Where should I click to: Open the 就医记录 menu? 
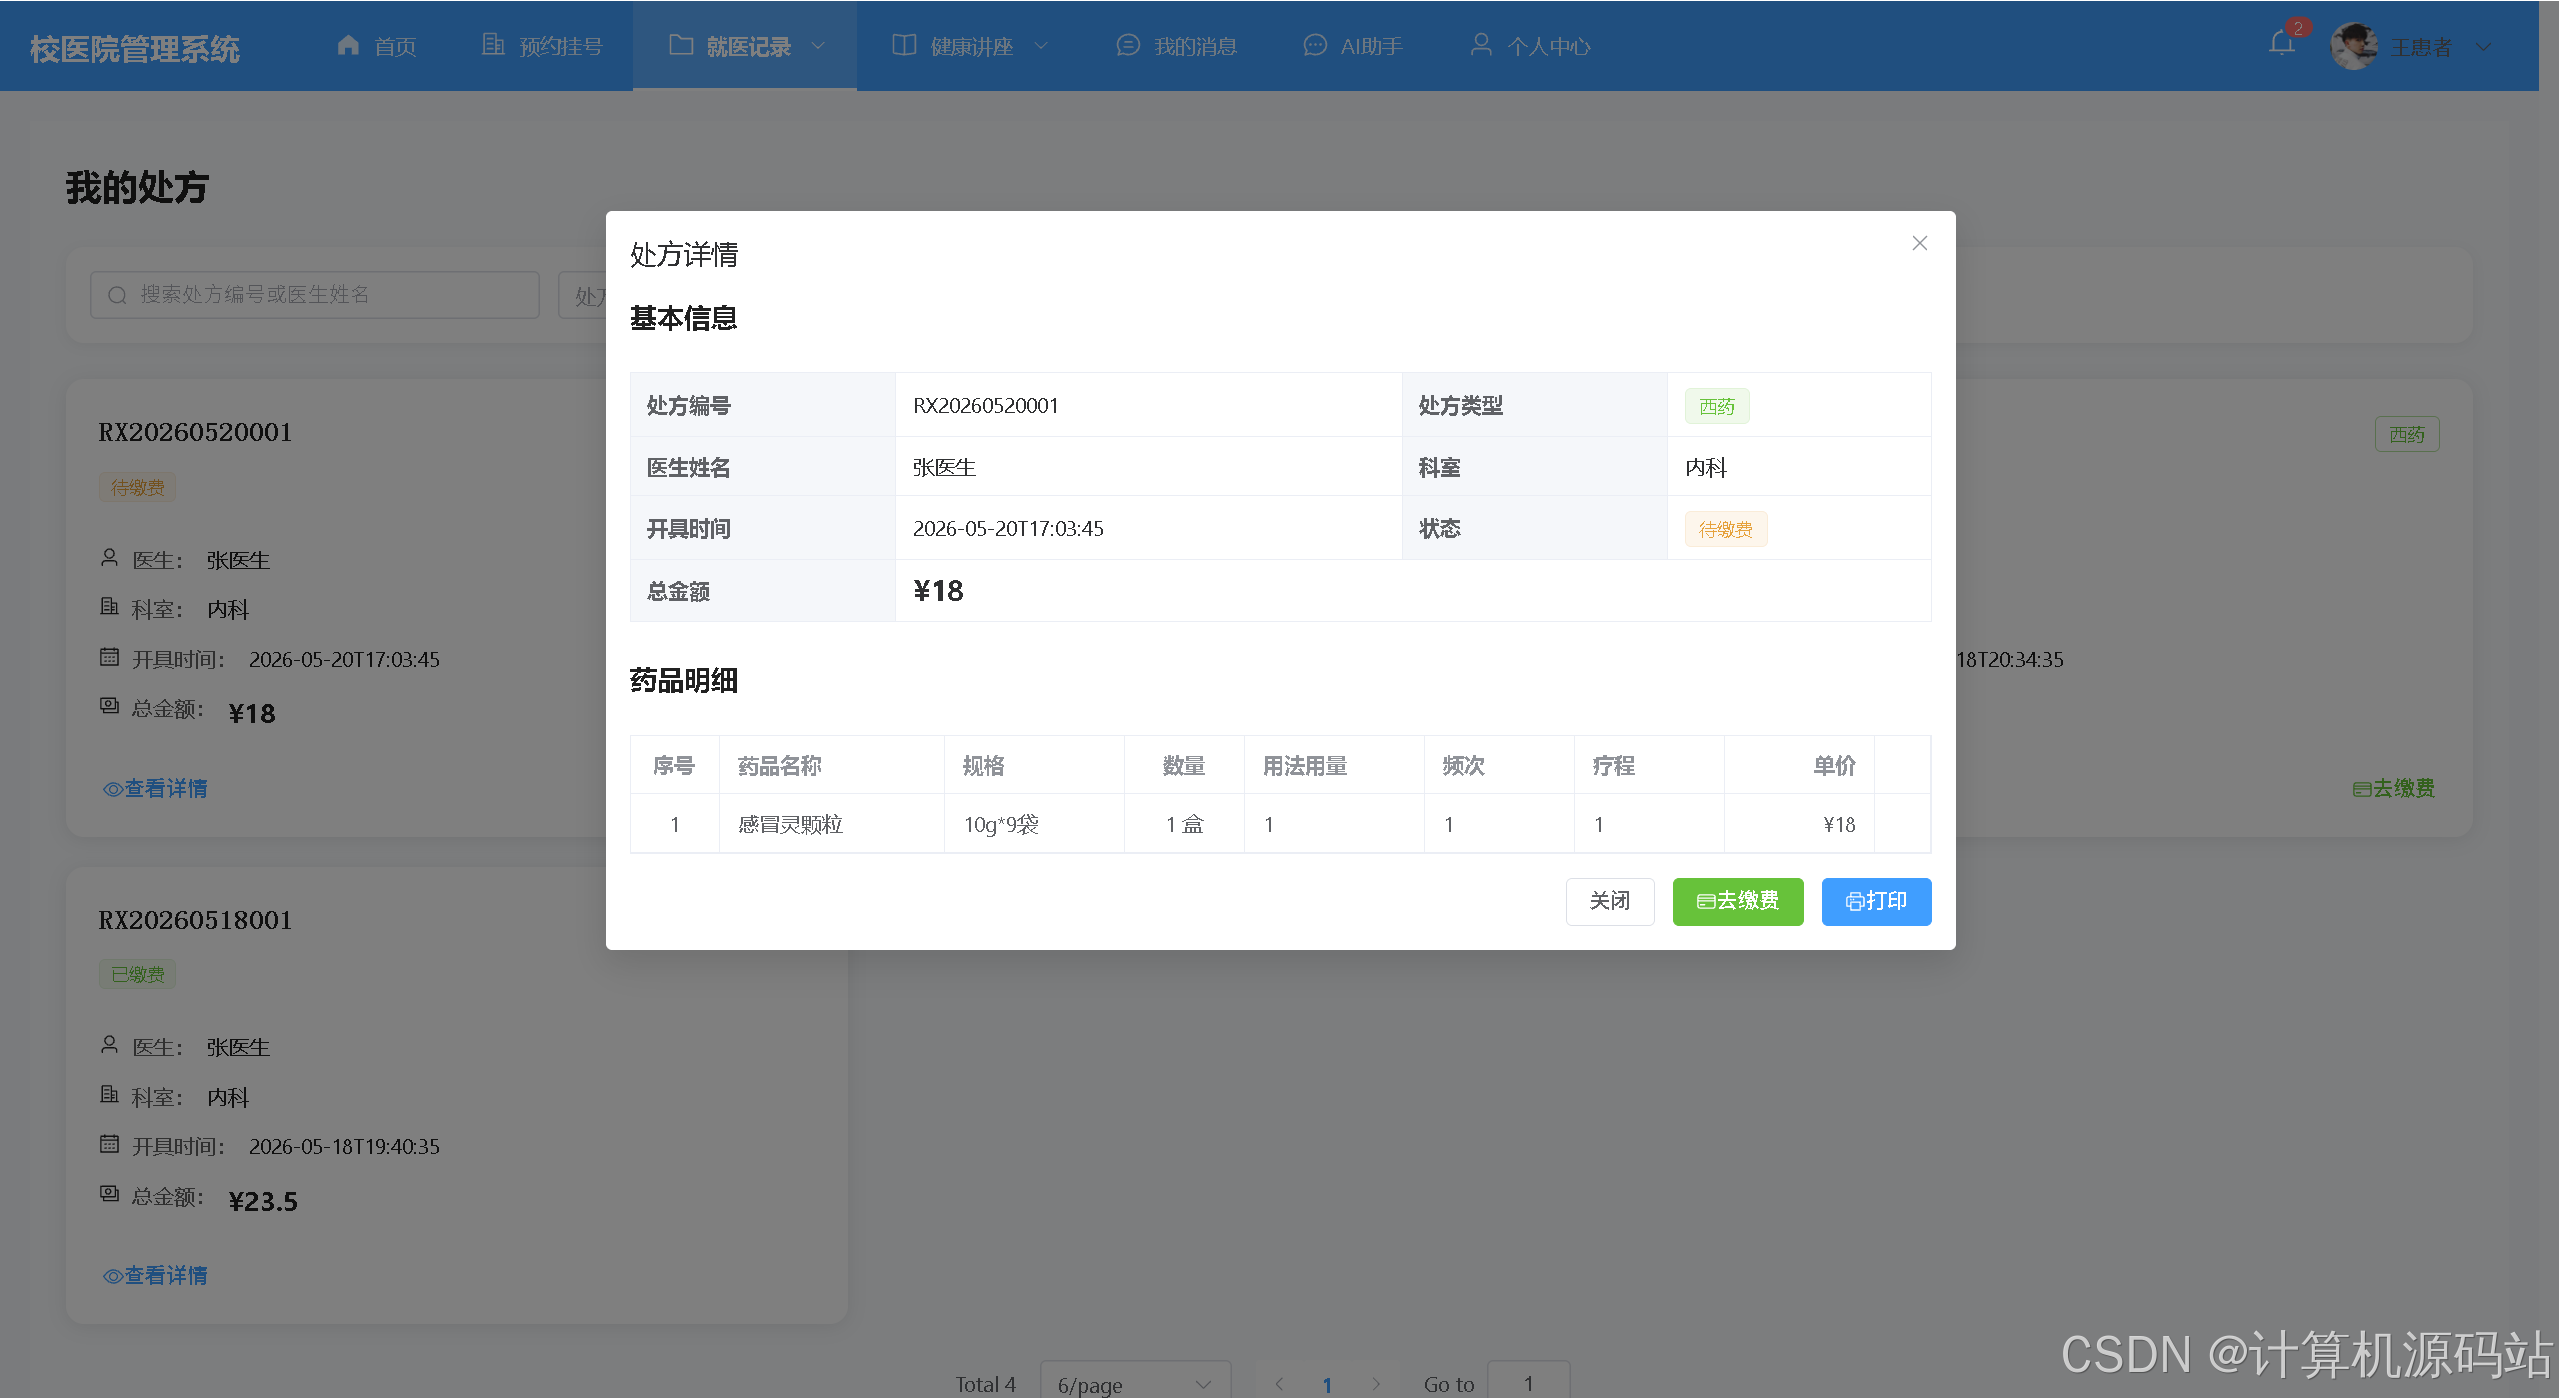tap(745, 46)
